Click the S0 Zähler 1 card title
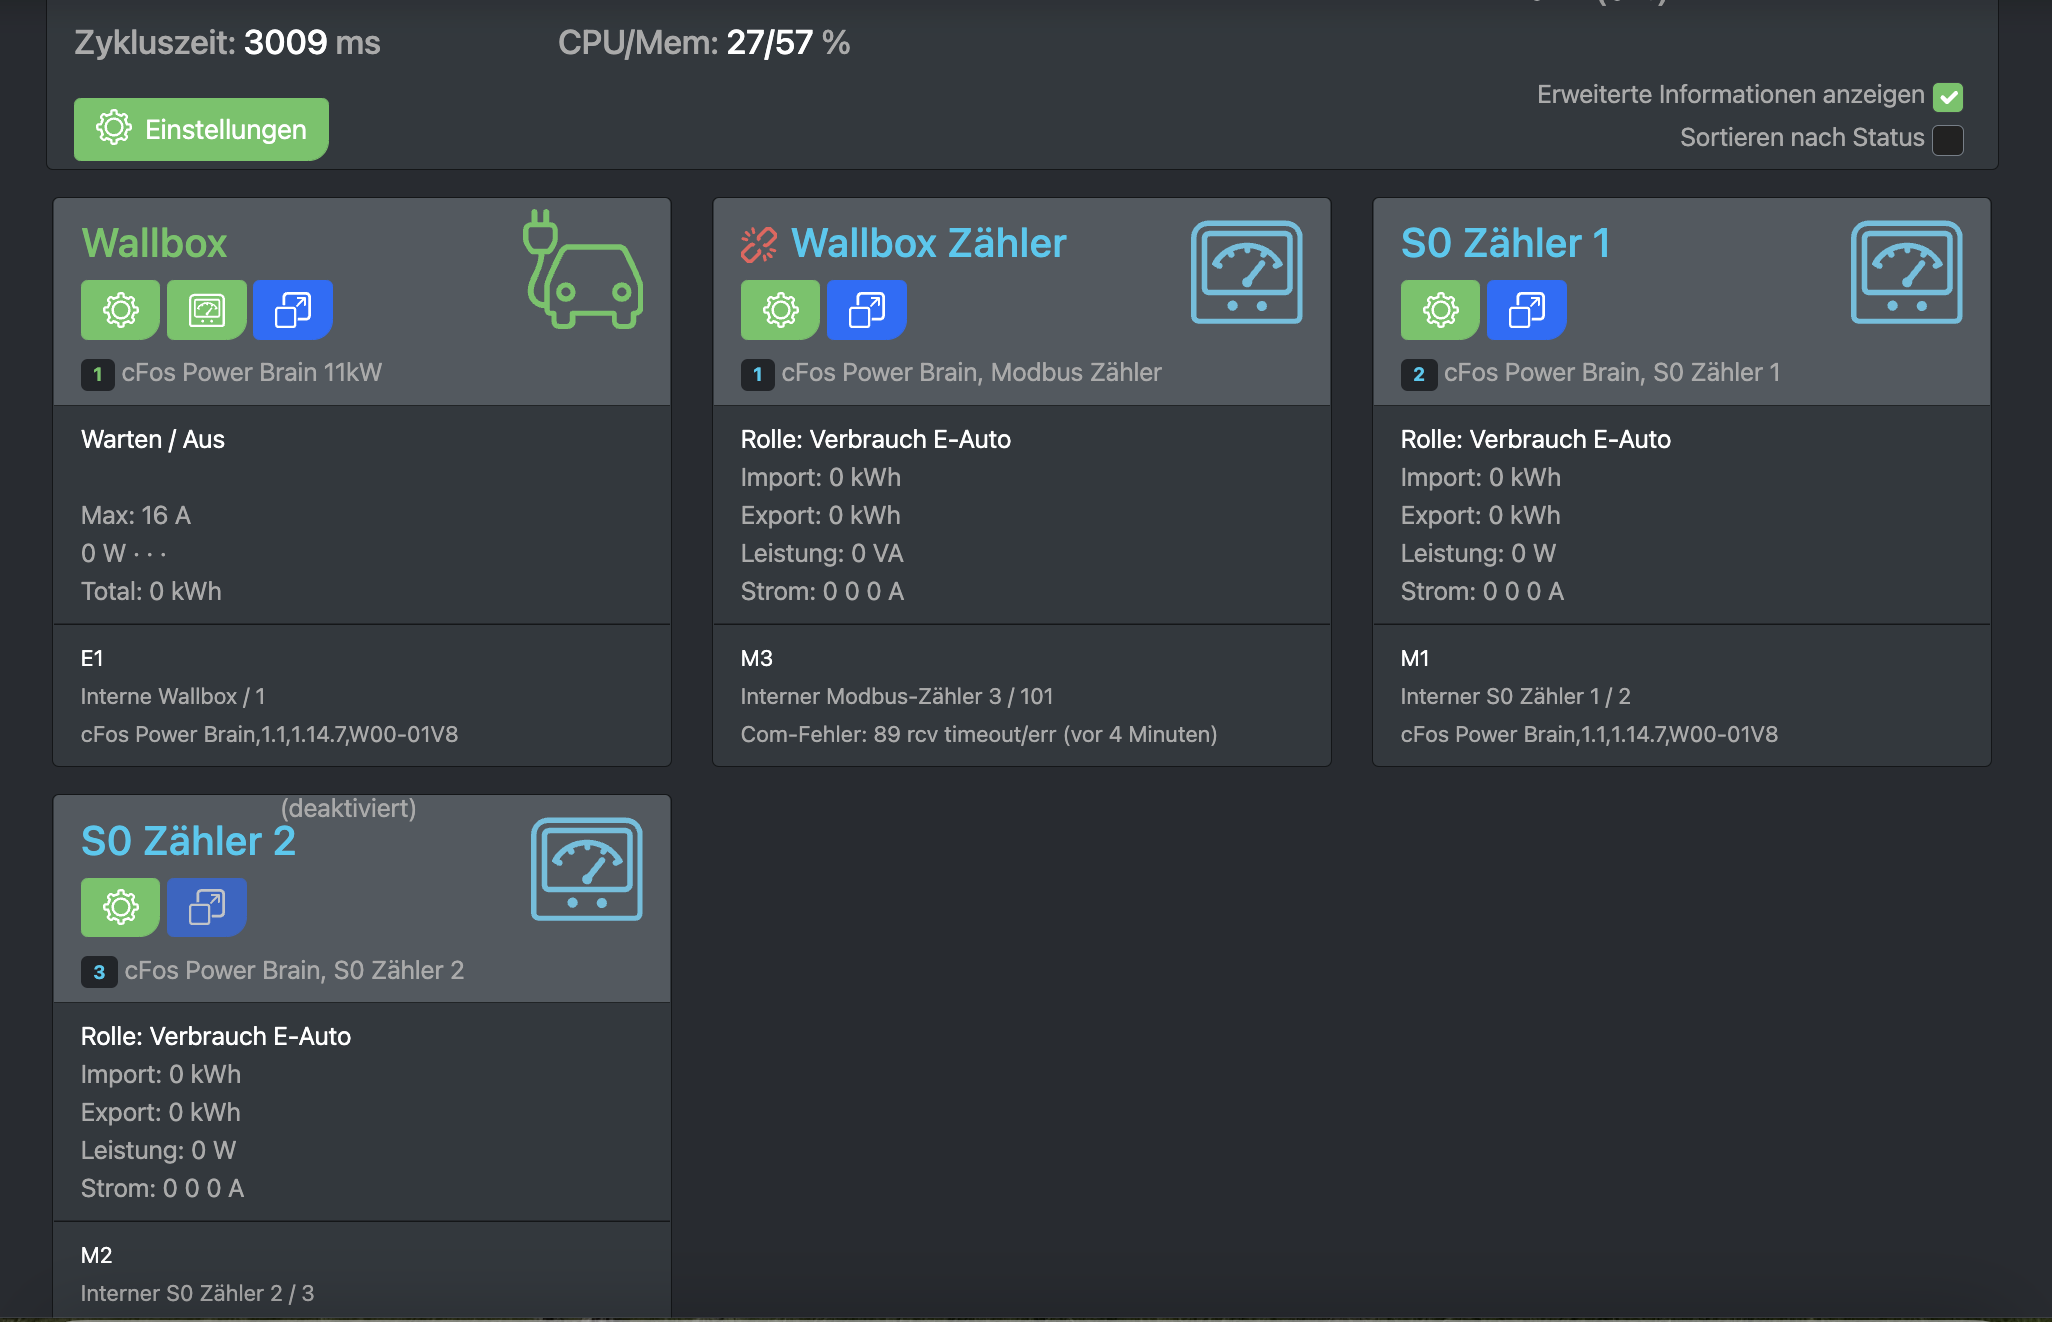Image resolution: width=2052 pixels, height=1322 pixels. pyautogui.click(x=1505, y=243)
